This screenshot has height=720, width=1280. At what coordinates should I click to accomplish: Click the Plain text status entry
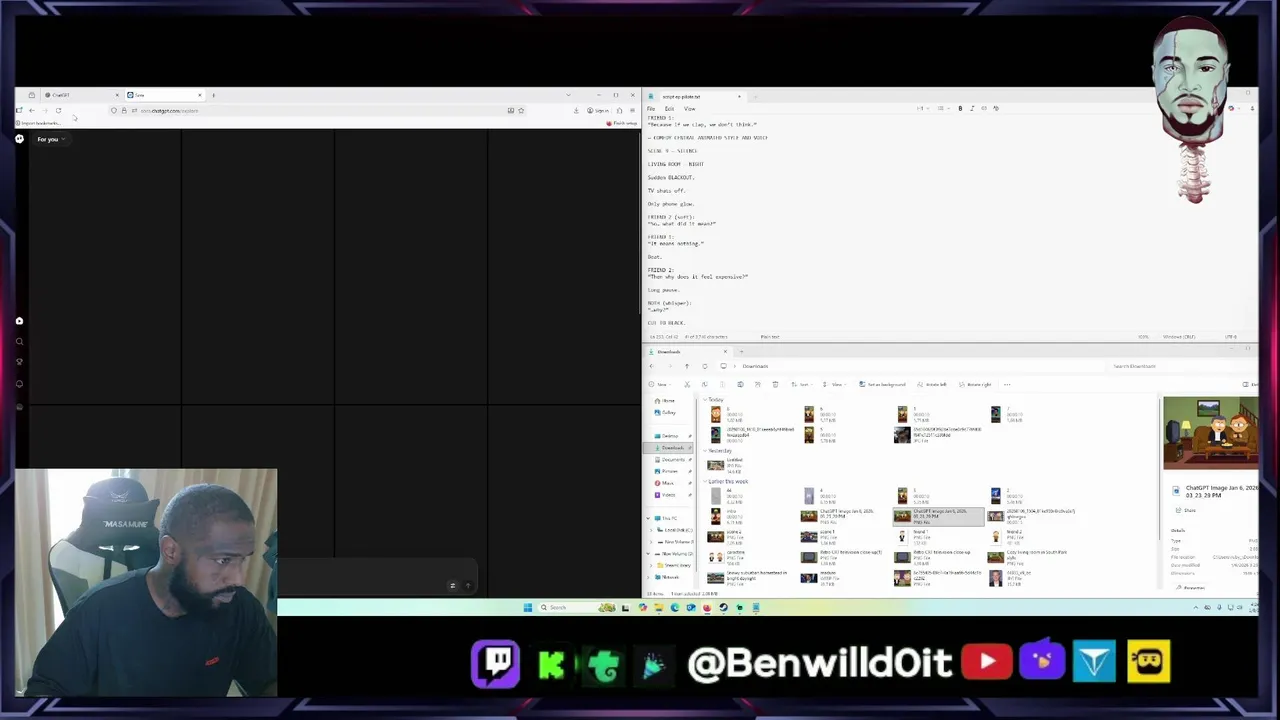pyautogui.click(x=770, y=337)
